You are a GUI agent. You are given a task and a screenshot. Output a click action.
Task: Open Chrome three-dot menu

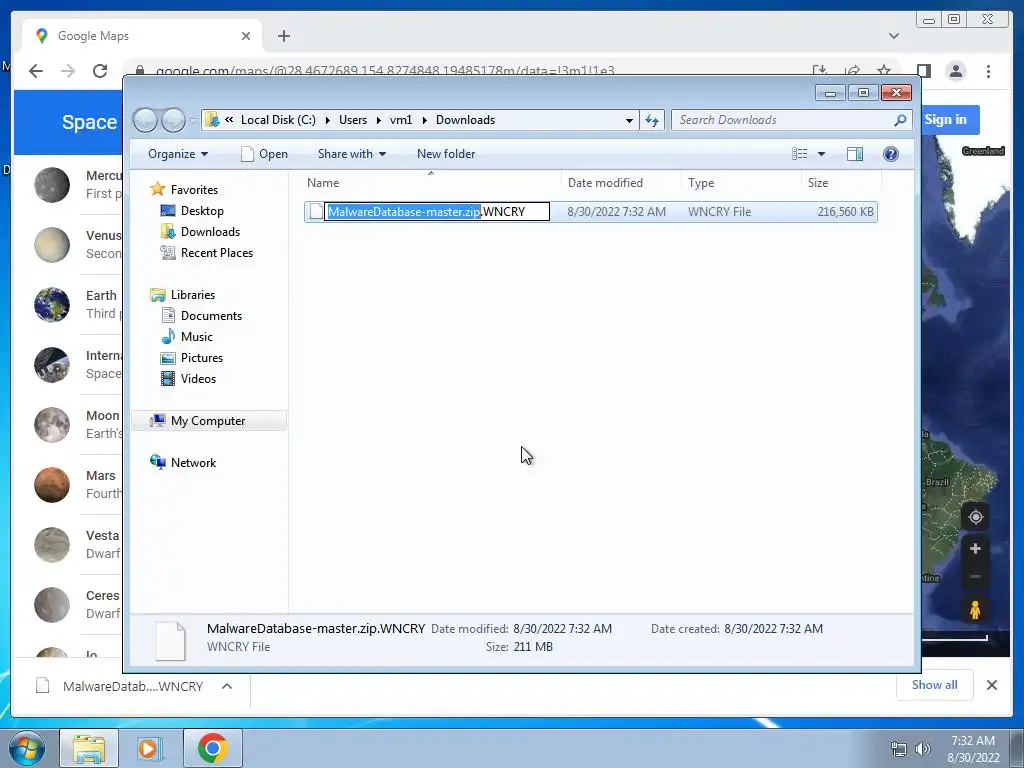988,71
